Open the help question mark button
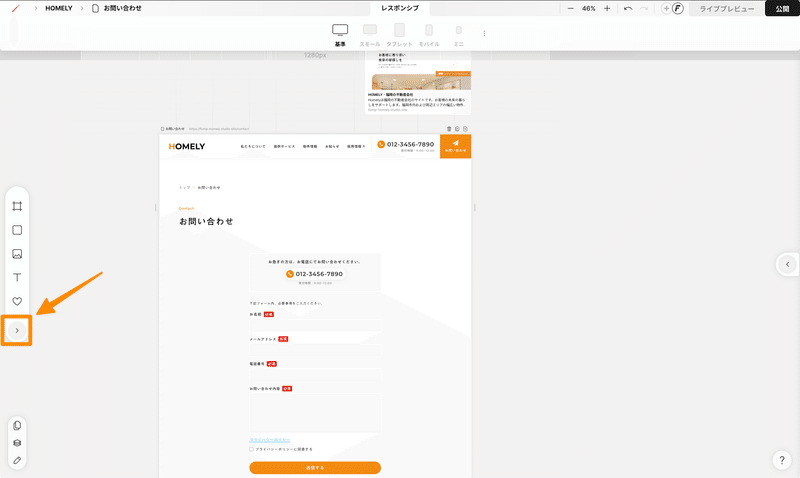800x478 pixels. [x=782, y=460]
